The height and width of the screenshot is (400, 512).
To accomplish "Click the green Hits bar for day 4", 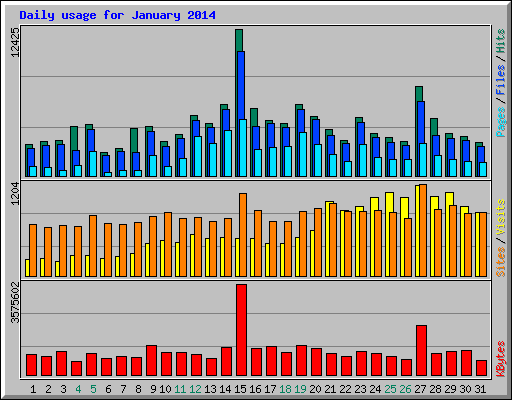I will (74, 138).
